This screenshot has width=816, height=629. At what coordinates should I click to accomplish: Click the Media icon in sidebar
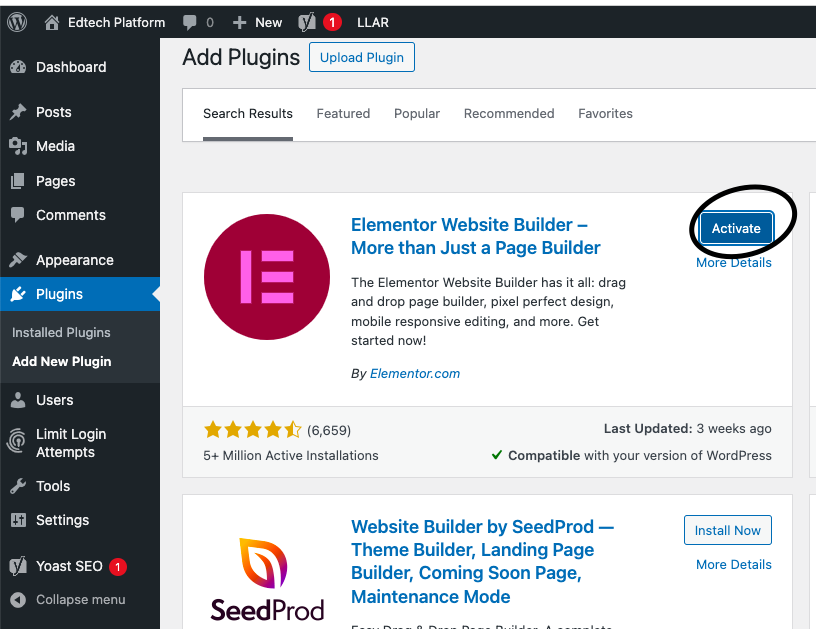(18, 146)
